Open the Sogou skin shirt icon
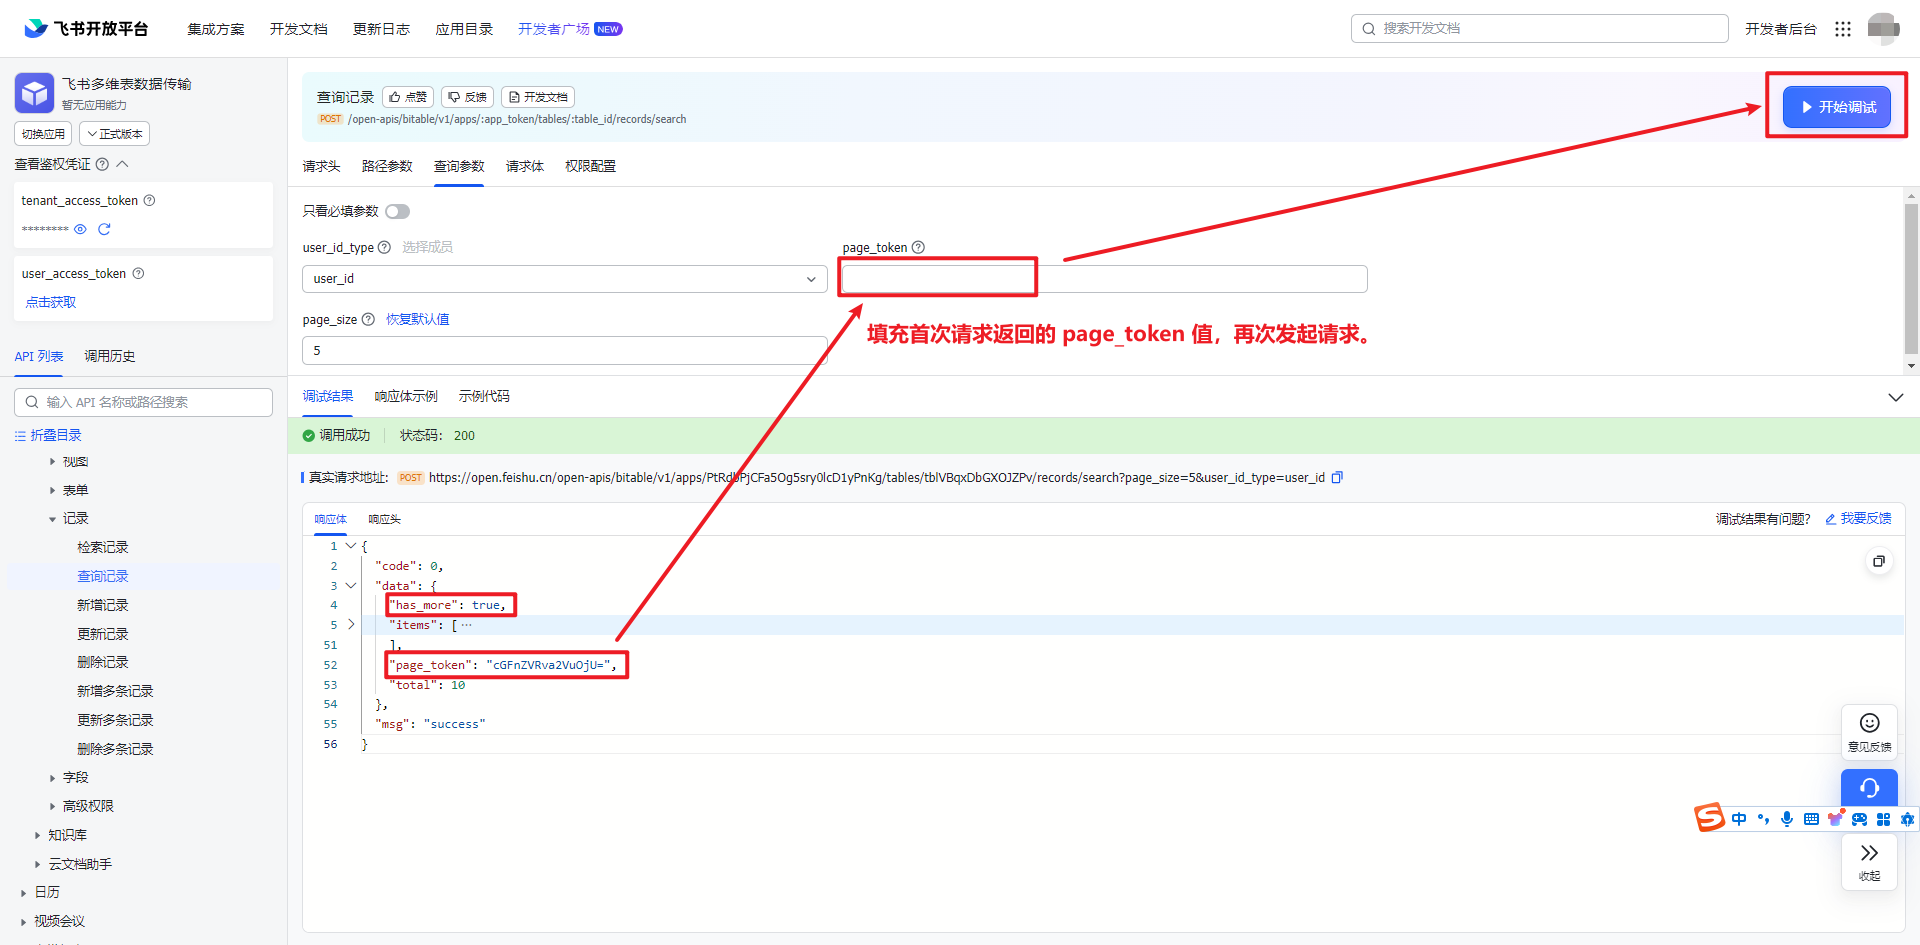 (1835, 817)
